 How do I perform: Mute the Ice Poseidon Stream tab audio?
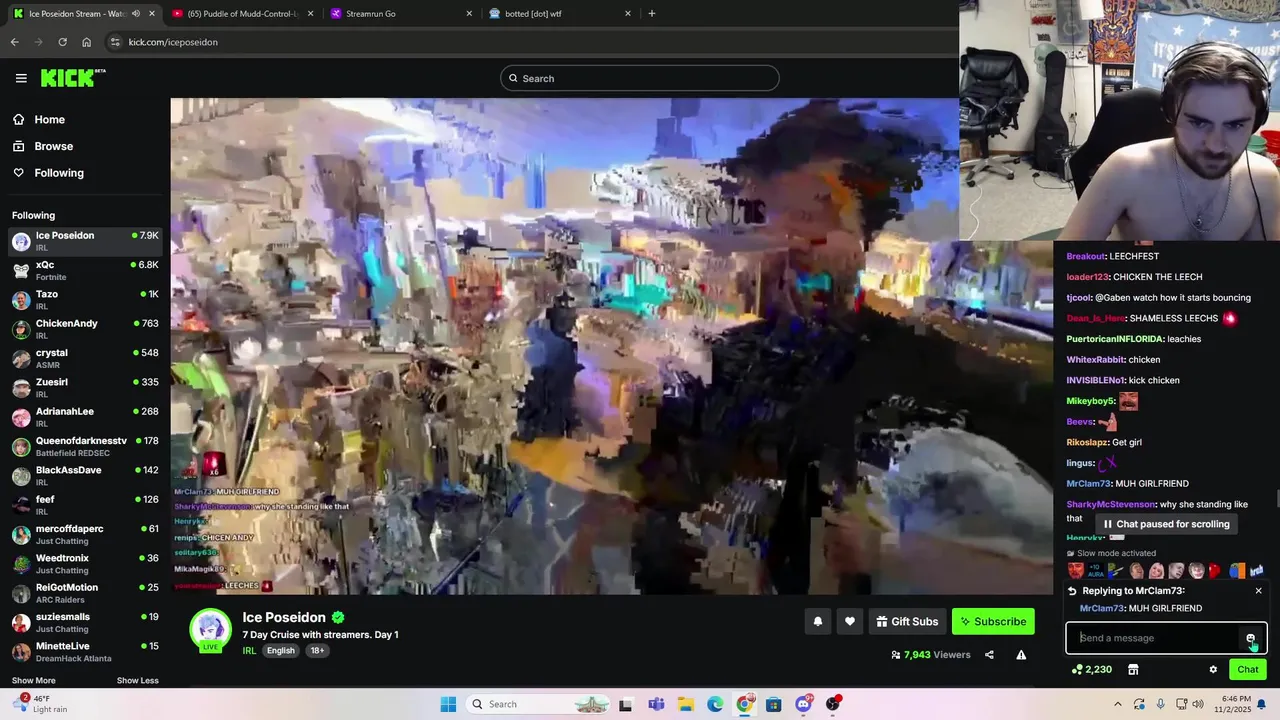coord(136,13)
